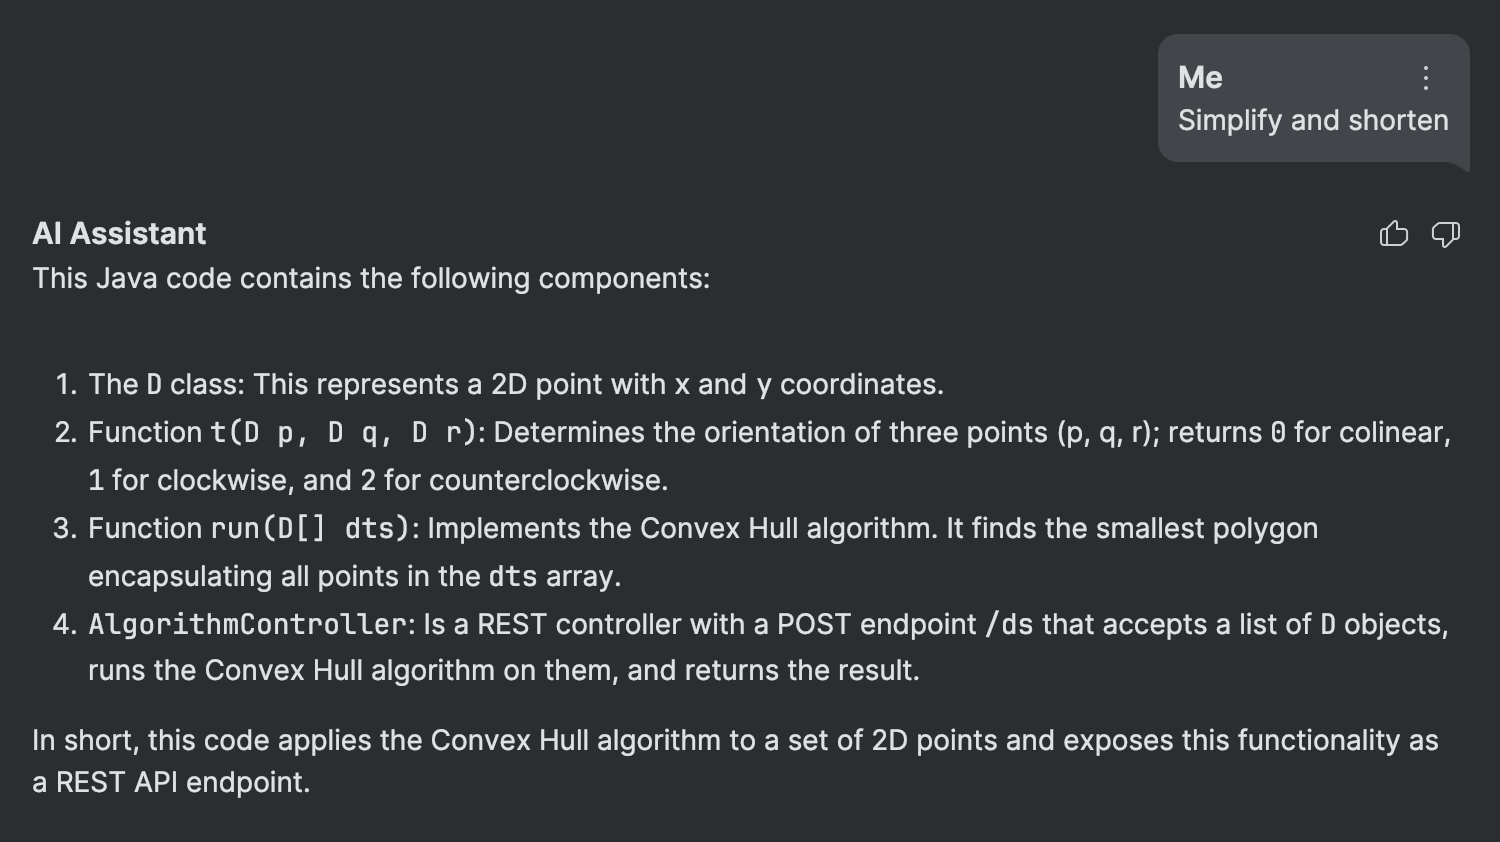
Task: Click the 'D' code before 'objects'
Action: (1328, 624)
